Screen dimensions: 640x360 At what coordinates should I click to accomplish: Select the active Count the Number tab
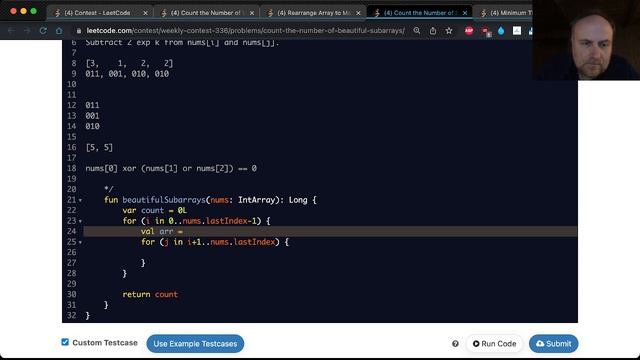[419, 13]
